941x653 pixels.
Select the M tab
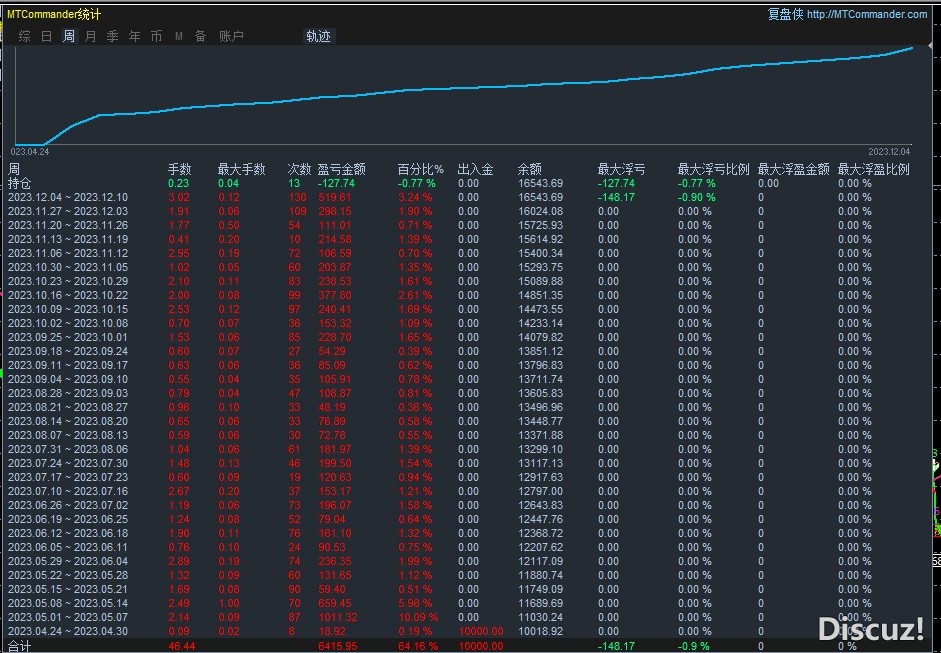click(x=178, y=36)
